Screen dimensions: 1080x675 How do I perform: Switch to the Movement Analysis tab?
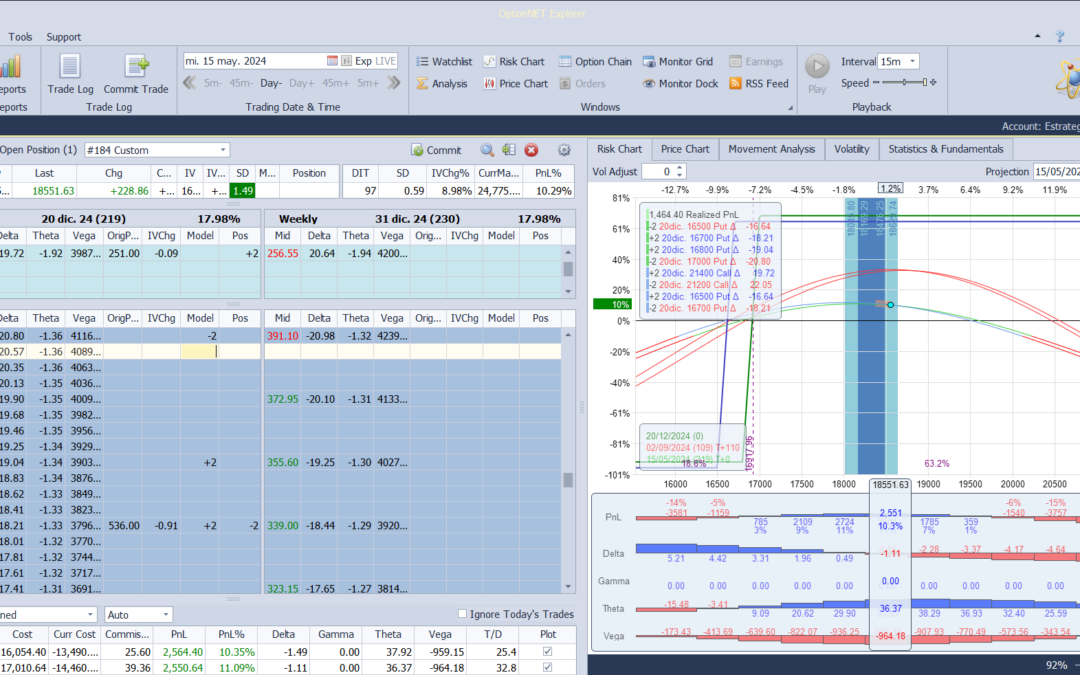tap(771, 149)
